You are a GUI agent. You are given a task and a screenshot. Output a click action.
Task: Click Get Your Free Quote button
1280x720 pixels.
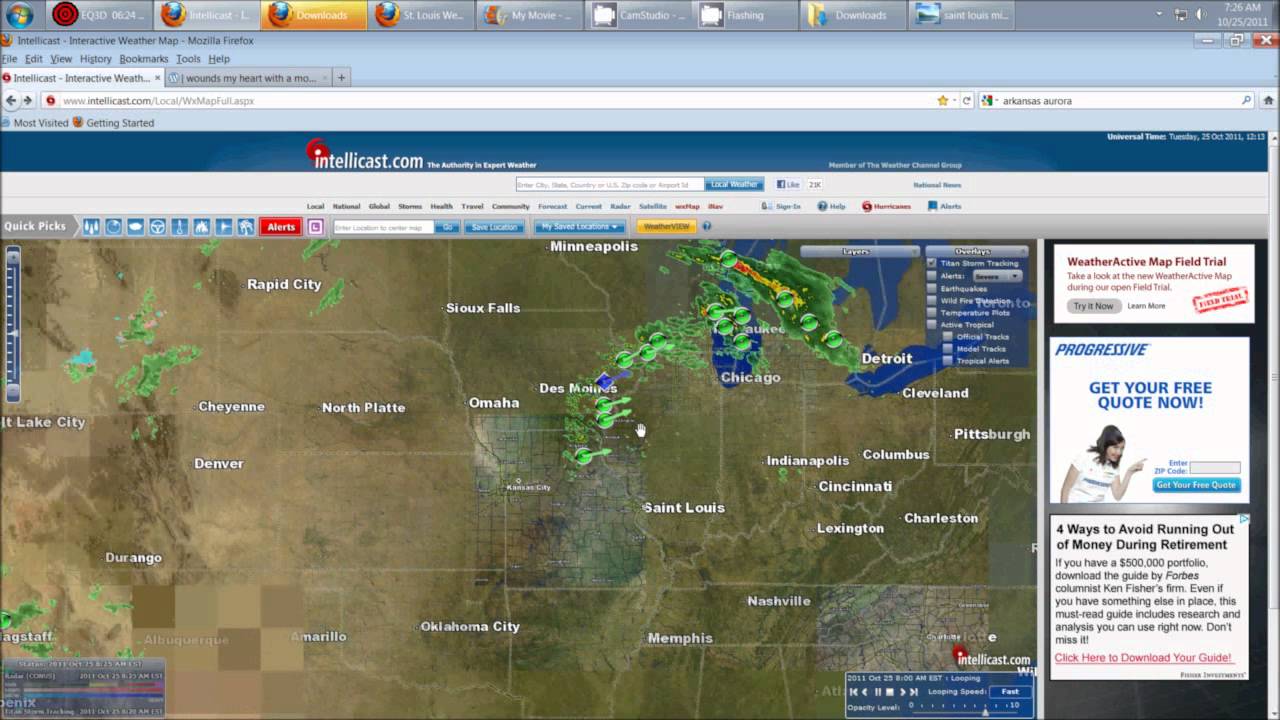pyautogui.click(x=1197, y=485)
